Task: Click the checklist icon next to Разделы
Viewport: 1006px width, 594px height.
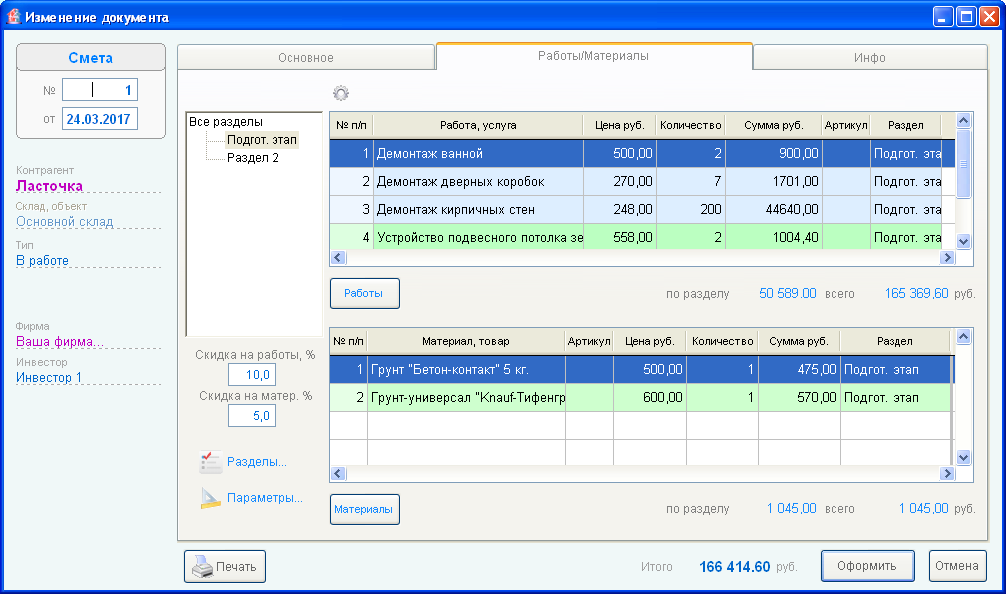Action: tap(210, 461)
